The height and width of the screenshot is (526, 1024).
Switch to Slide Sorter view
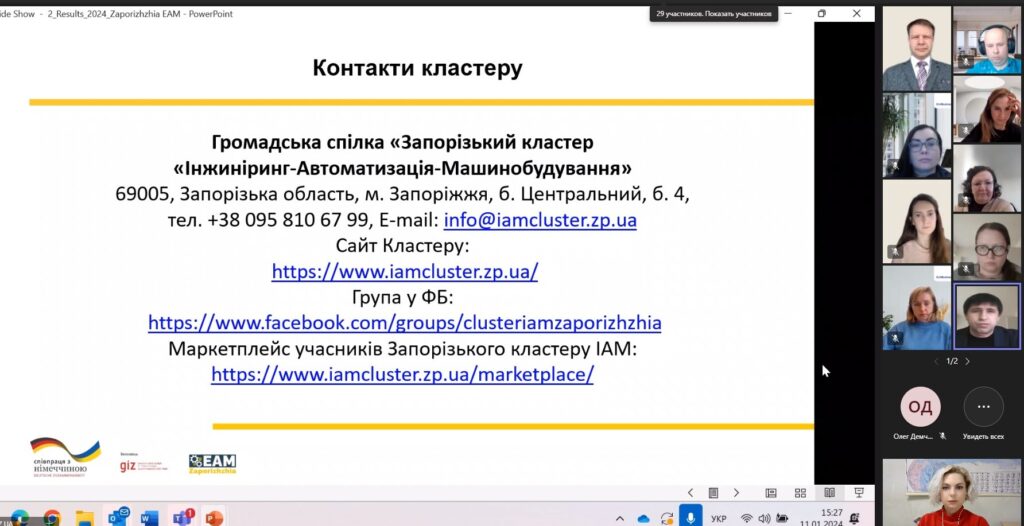(x=800, y=493)
